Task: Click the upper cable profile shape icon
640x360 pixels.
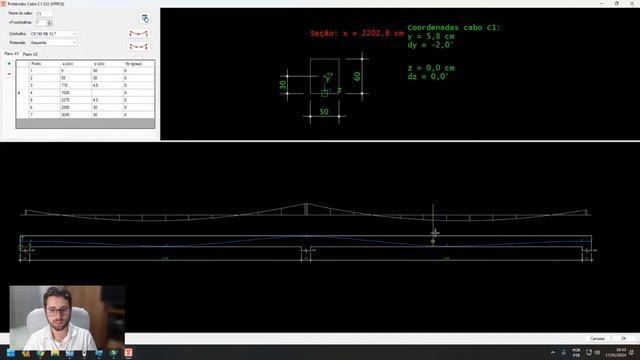Action: 139,33
